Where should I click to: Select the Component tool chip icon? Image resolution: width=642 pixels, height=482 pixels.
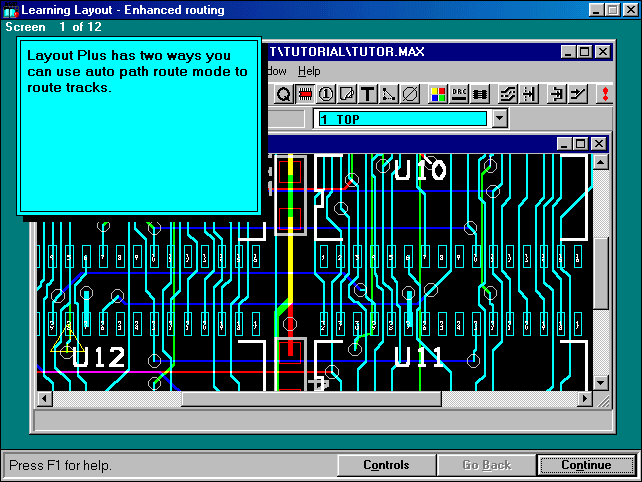pos(305,95)
